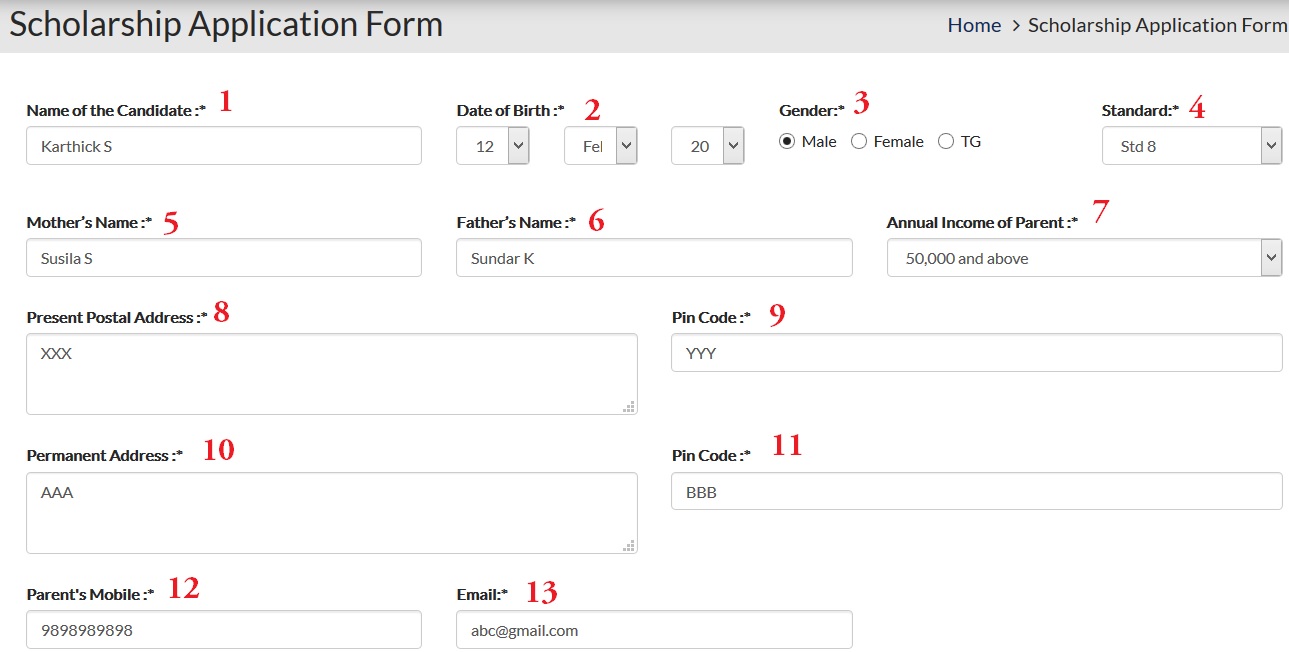Screen dimensions: 1289x652
Task: Choose the Female gender option
Action: pos(859,142)
